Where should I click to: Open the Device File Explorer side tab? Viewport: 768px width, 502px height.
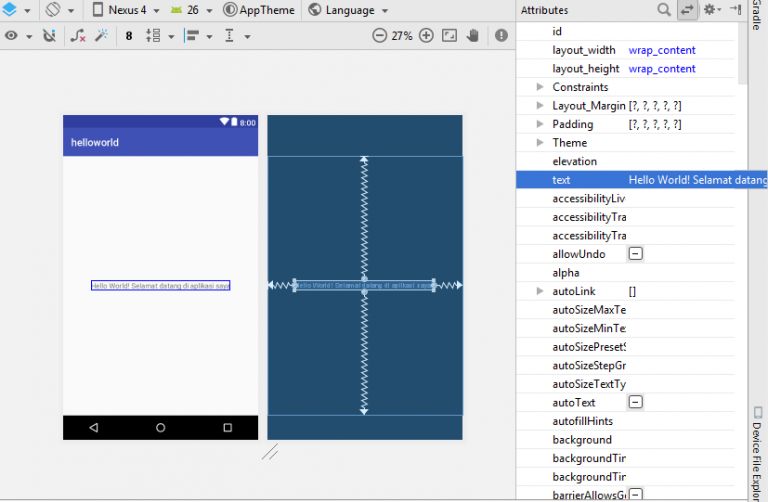pyautogui.click(x=757, y=450)
